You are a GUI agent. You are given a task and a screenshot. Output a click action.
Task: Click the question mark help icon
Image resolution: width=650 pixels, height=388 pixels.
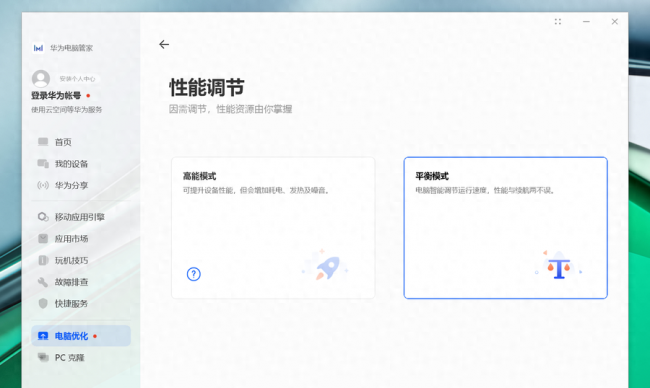(194, 274)
